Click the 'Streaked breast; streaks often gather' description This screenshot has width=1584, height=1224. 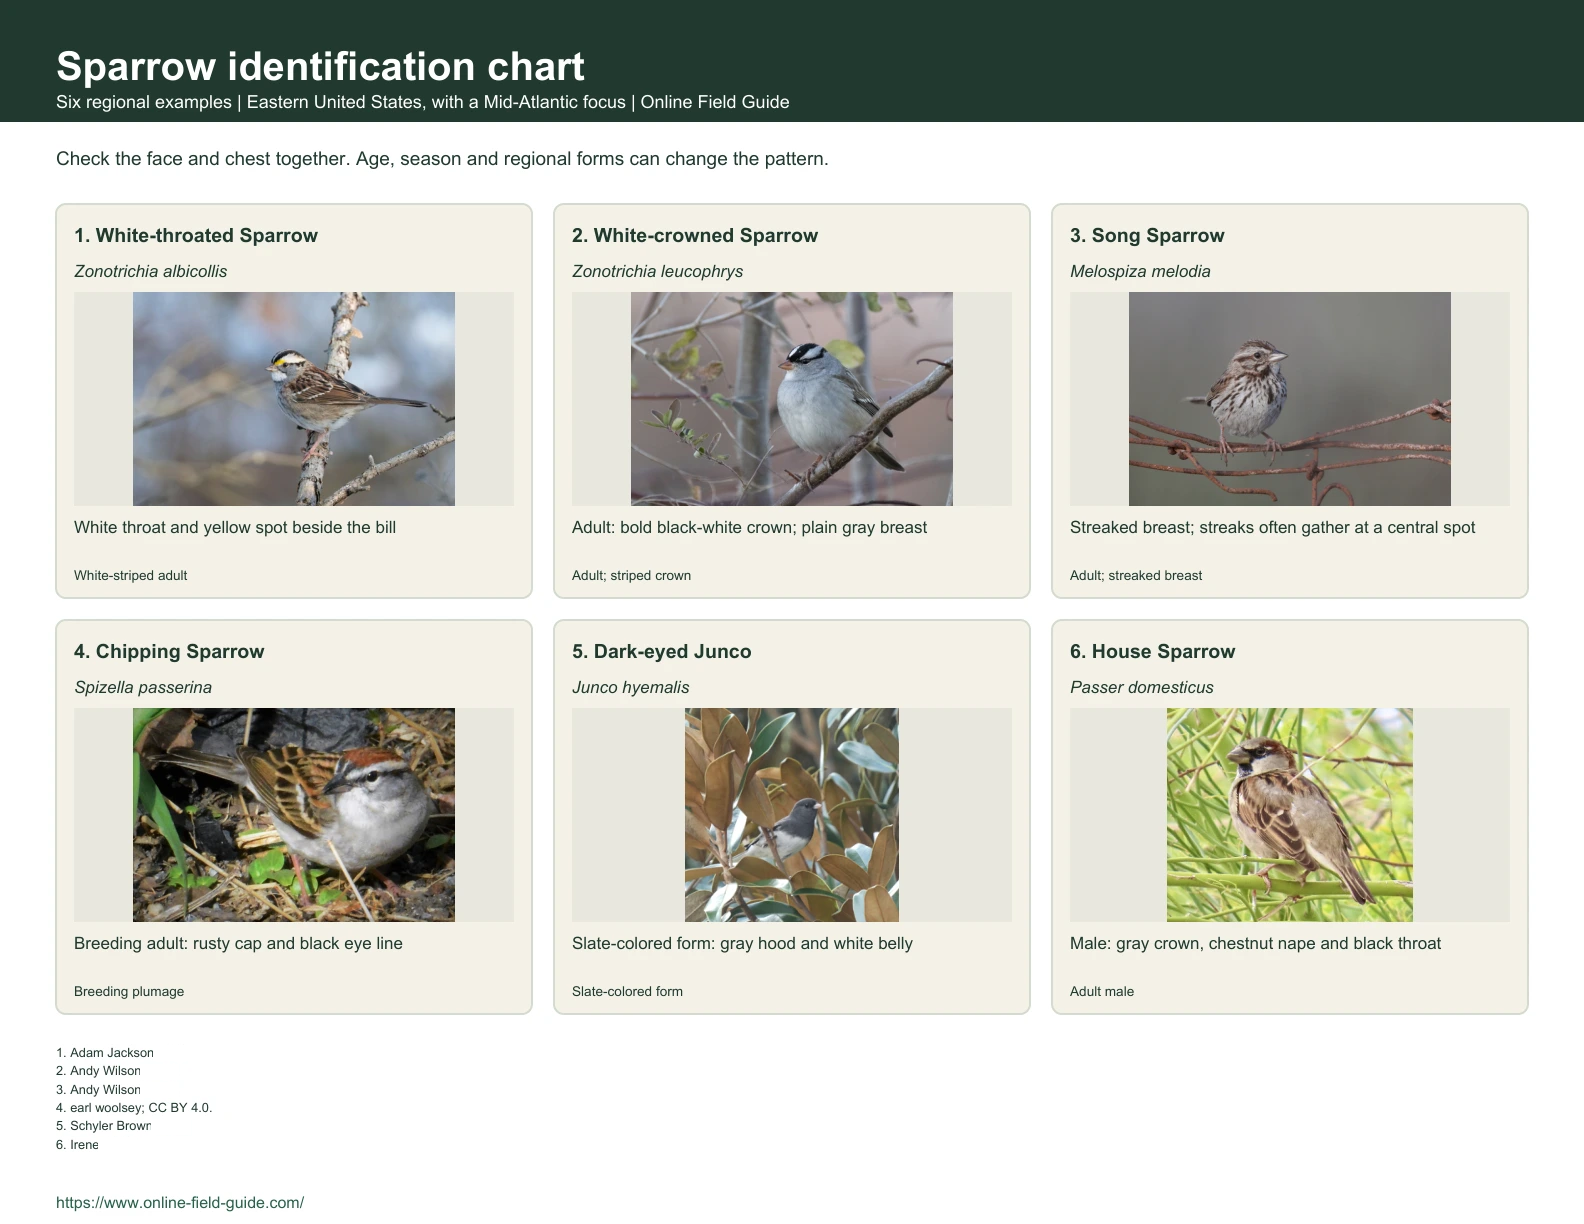[1273, 527]
